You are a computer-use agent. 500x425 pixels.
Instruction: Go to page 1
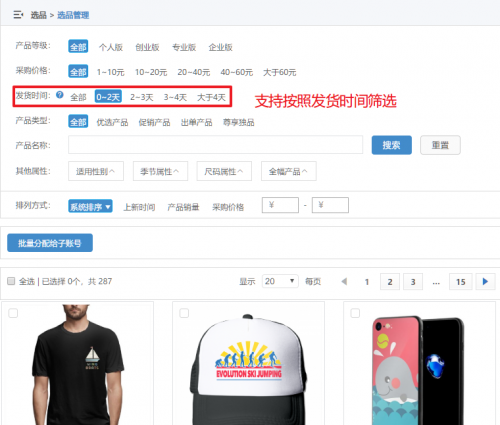click(x=367, y=282)
